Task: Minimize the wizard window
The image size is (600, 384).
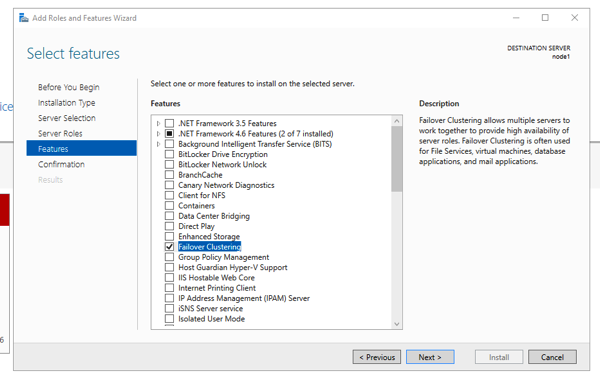Action: point(516,18)
